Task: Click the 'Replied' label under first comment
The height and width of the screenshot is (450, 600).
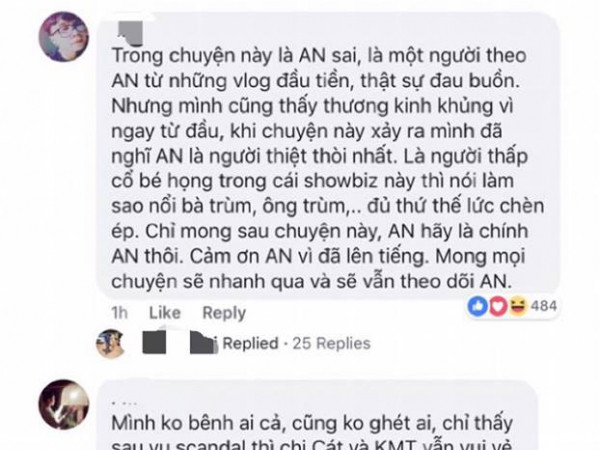Action: click(251, 343)
